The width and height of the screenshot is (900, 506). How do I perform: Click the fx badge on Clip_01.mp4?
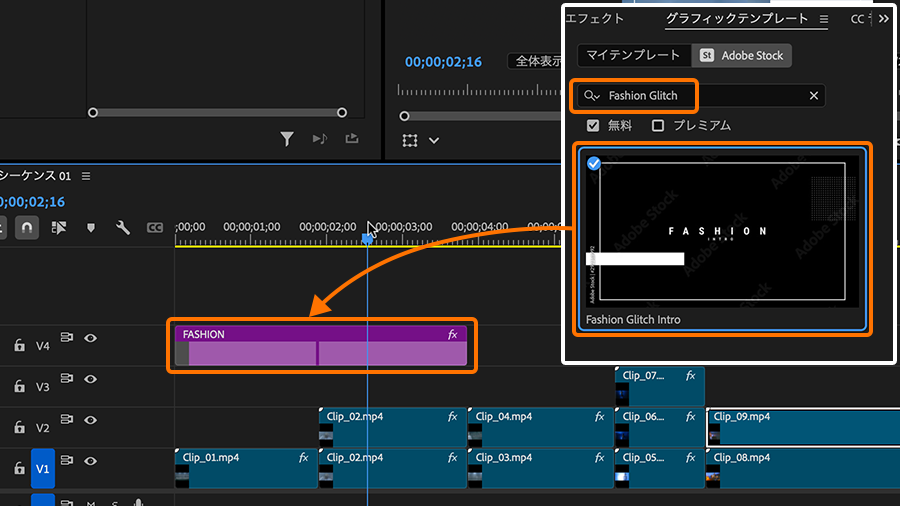click(x=304, y=458)
